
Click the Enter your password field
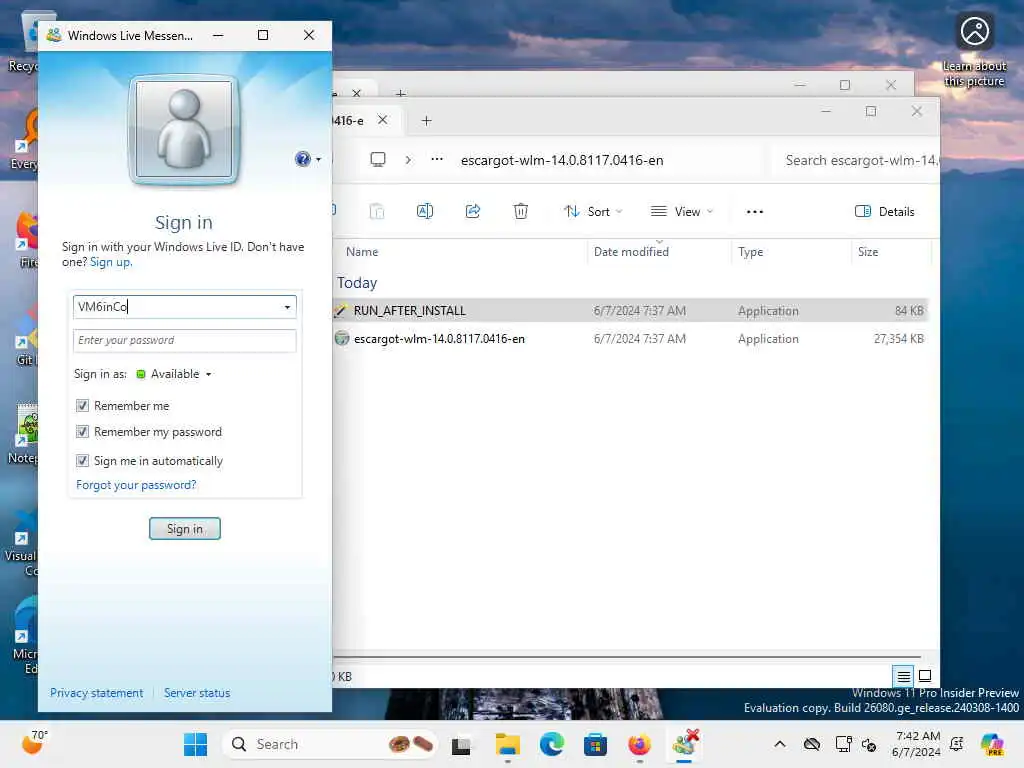coord(184,340)
